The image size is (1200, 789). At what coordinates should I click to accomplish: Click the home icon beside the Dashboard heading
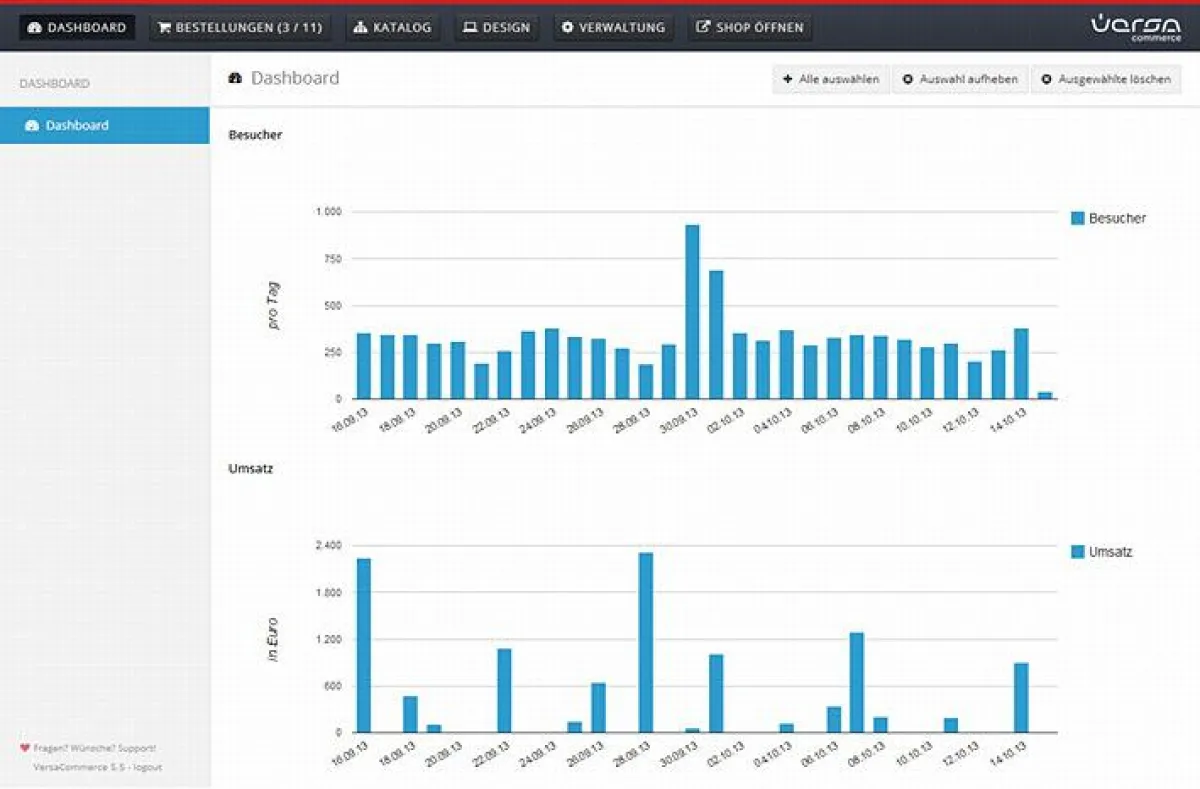pyautogui.click(x=235, y=77)
